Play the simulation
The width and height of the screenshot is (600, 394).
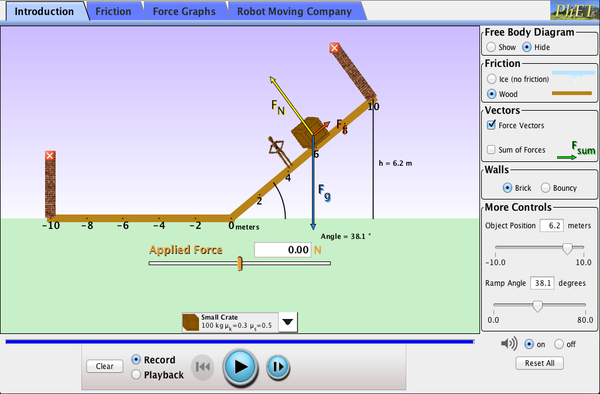tap(240, 366)
